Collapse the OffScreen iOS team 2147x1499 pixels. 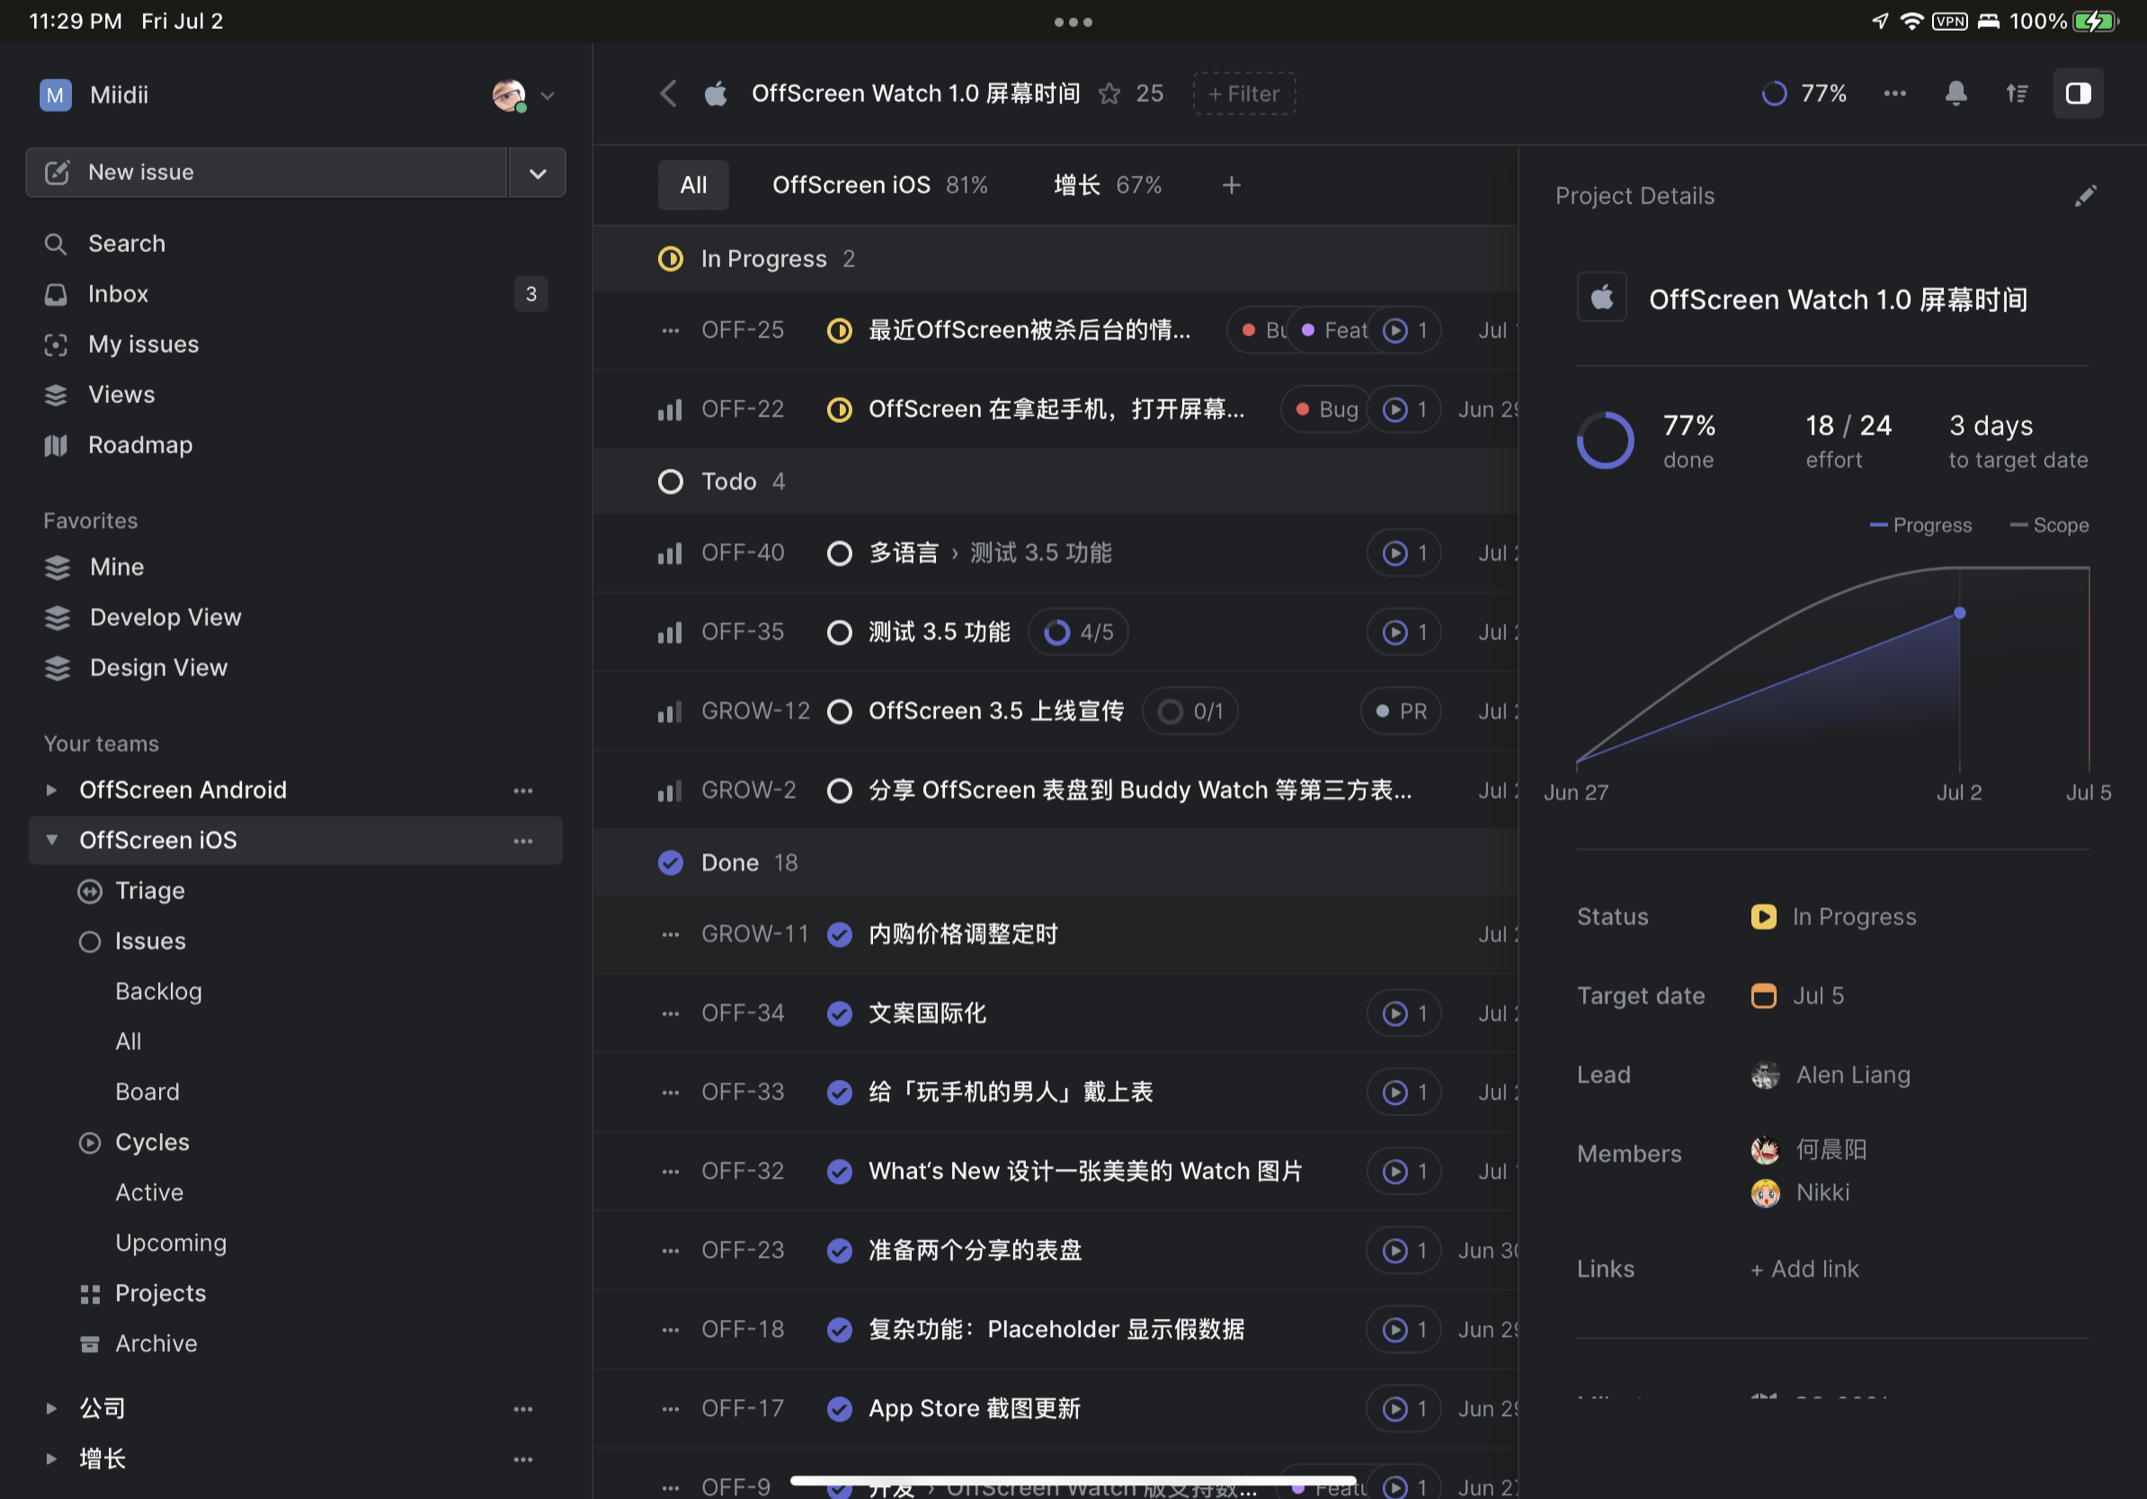click(51, 840)
